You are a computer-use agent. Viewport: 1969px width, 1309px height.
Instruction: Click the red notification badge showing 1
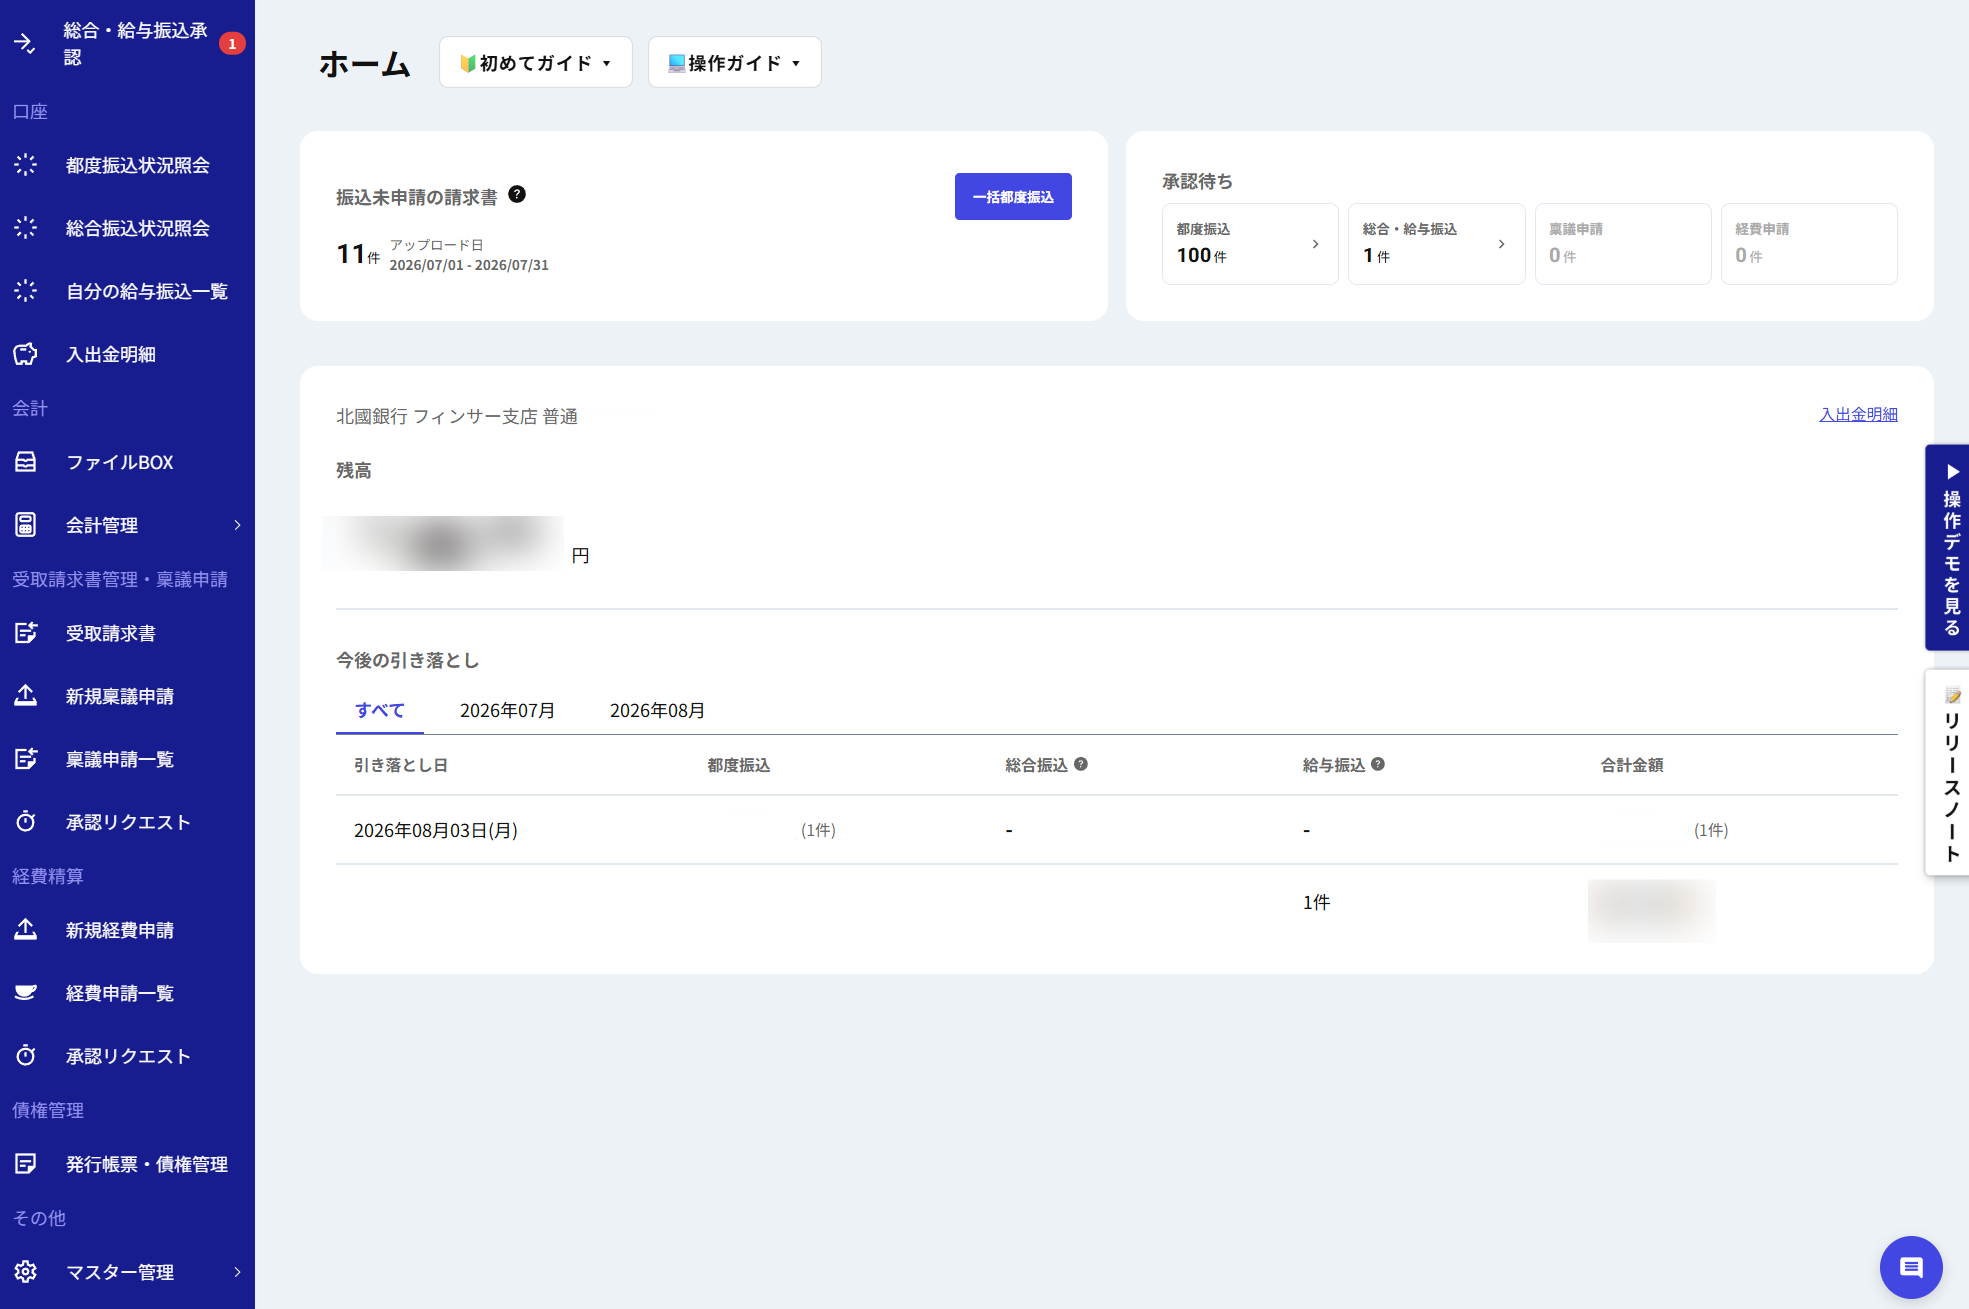click(x=232, y=44)
